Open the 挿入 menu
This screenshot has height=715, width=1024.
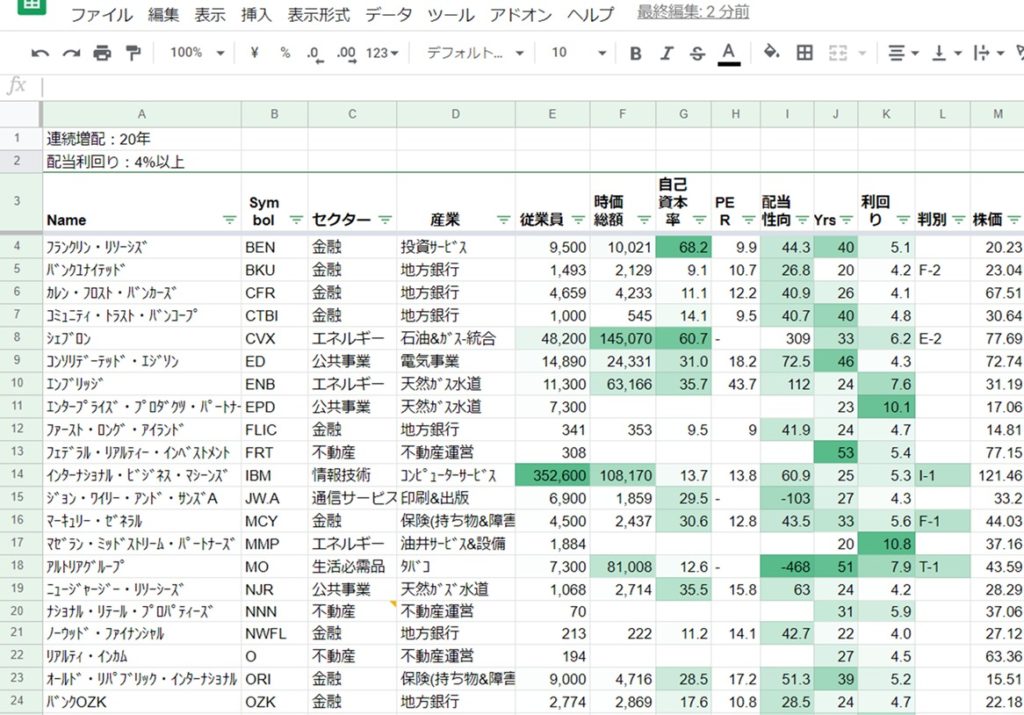pyautogui.click(x=256, y=14)
